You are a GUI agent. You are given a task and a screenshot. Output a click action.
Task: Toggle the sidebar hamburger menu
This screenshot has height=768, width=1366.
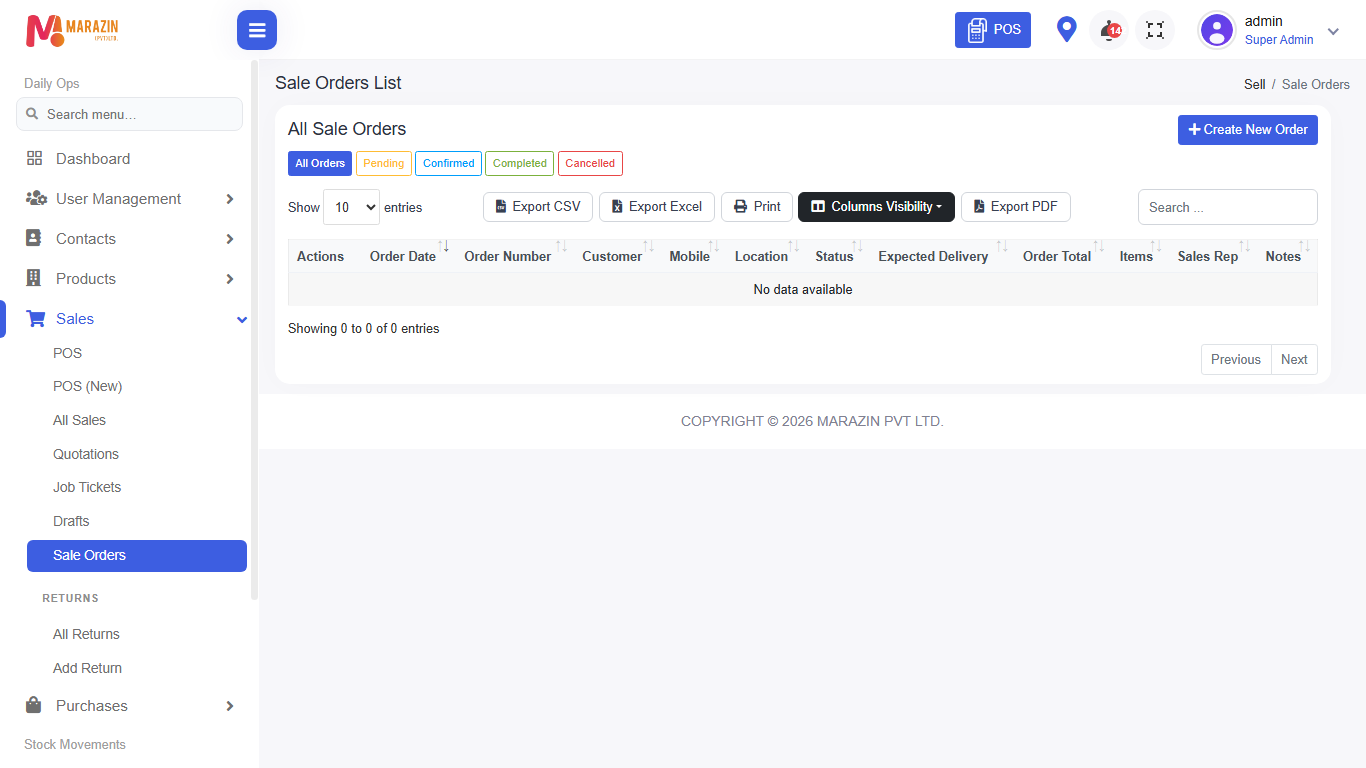pyautogui.click(x=257, y=30)
